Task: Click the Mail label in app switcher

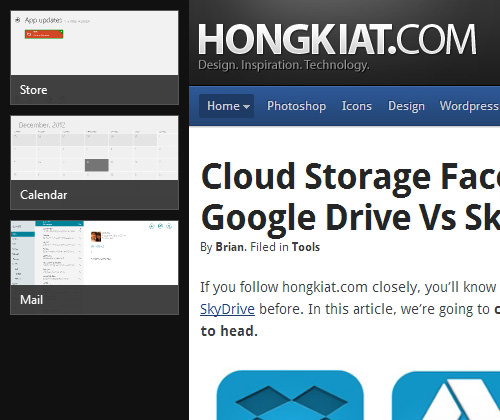Action: pos(32,300)
